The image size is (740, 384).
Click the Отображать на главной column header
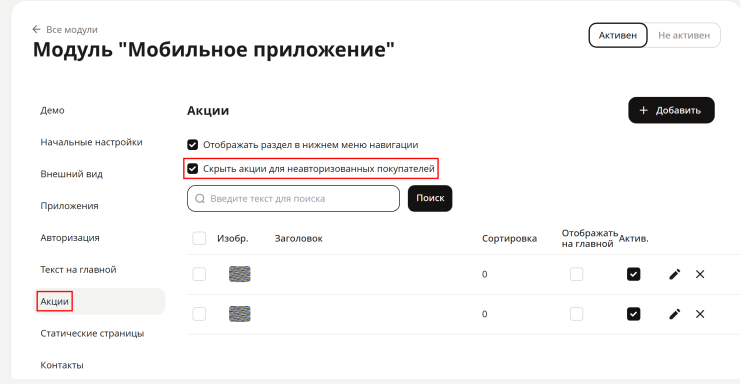[x=589, y=238]
